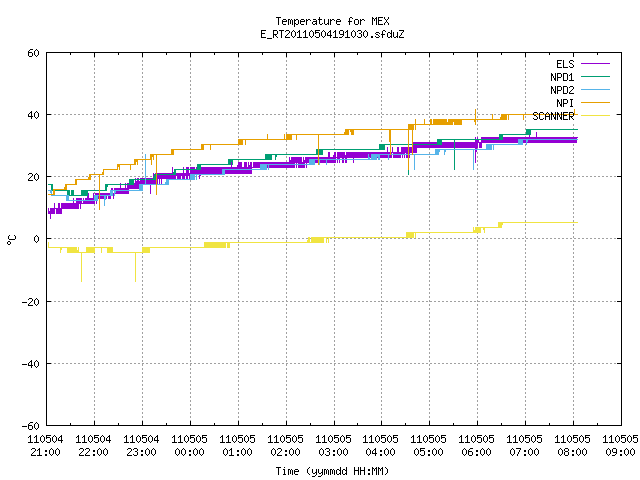Click the x-axis tick 110504 22:00
Image resolution: width=640 pixels, height=480 pixels.
(93, 446)
